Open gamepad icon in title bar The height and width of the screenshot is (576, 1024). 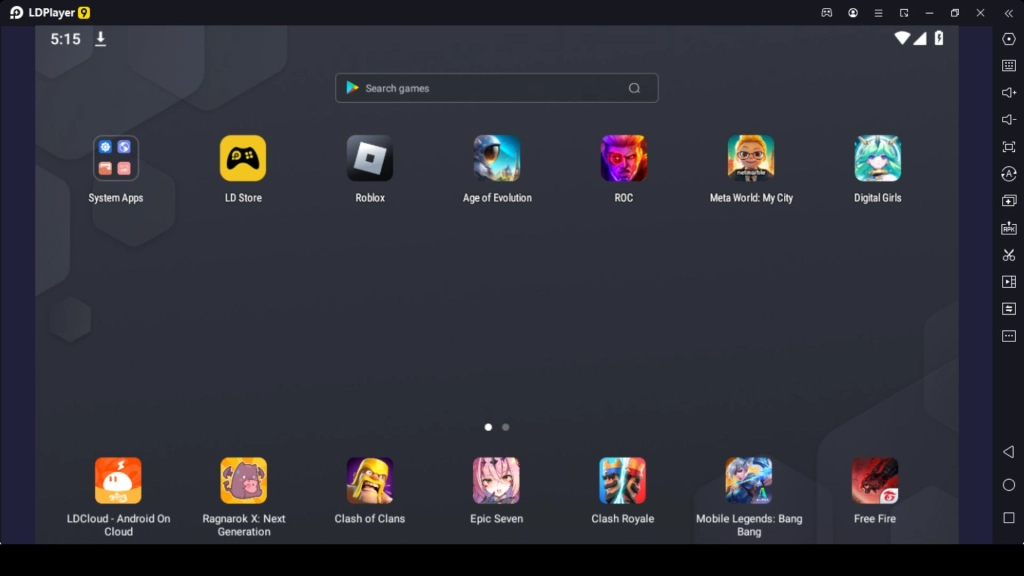(827, 12)
